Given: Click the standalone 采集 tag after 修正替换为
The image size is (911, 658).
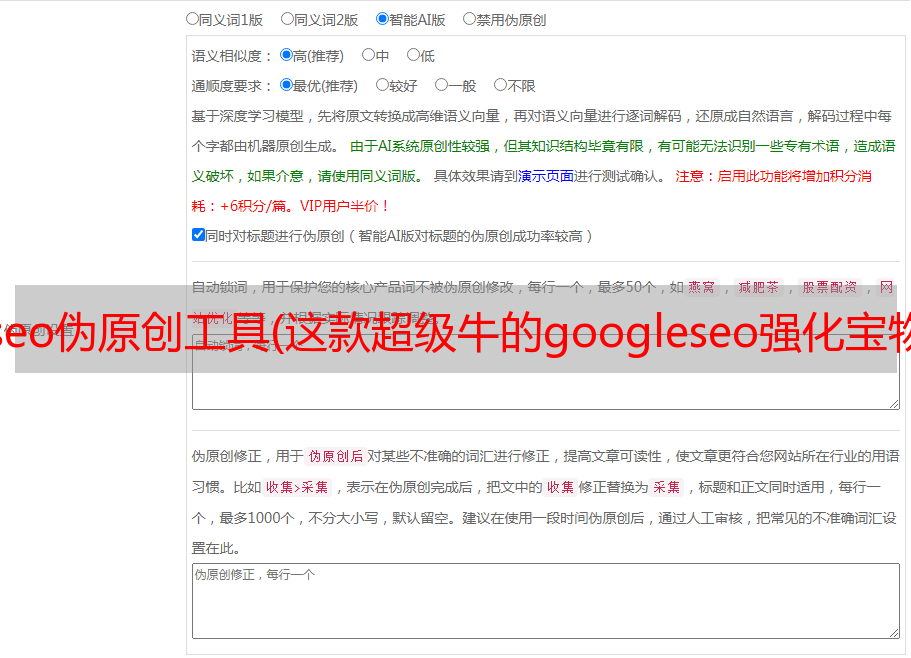Looking at the screenshot, I should [x=666, y=487].
